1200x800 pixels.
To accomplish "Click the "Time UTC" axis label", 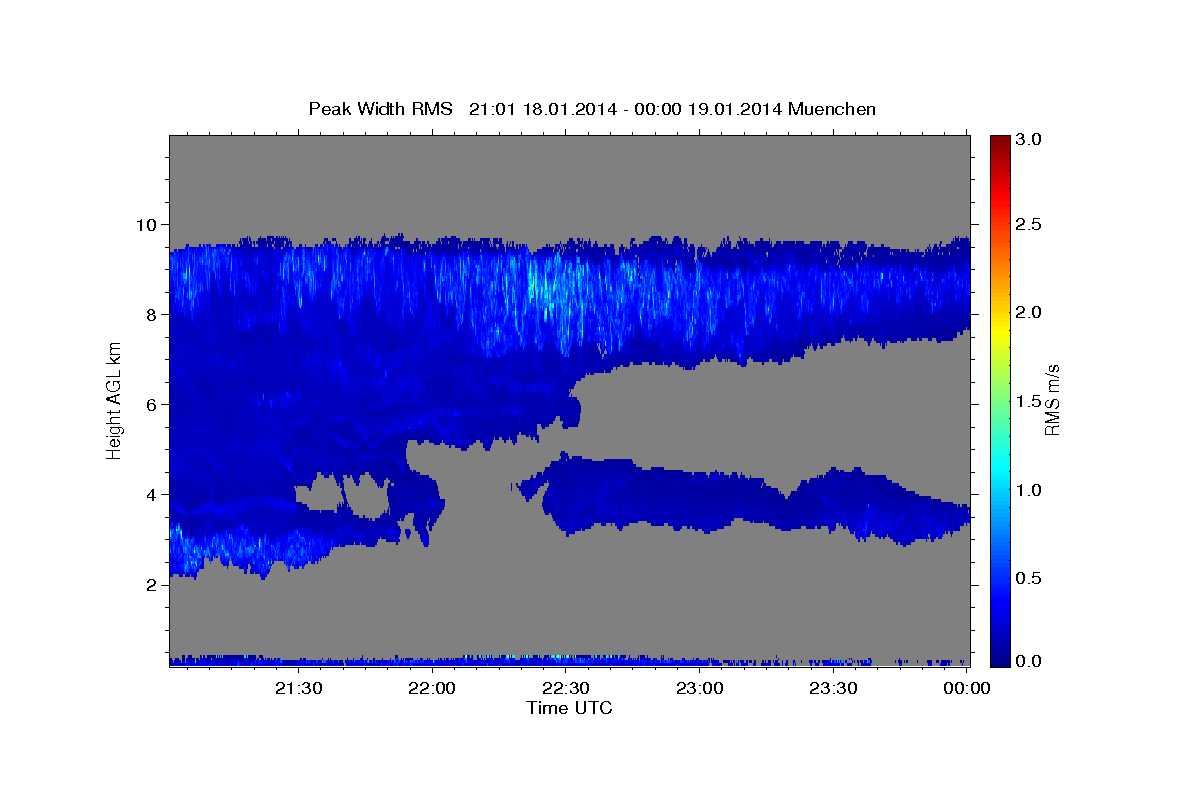I will coord(569,708).
